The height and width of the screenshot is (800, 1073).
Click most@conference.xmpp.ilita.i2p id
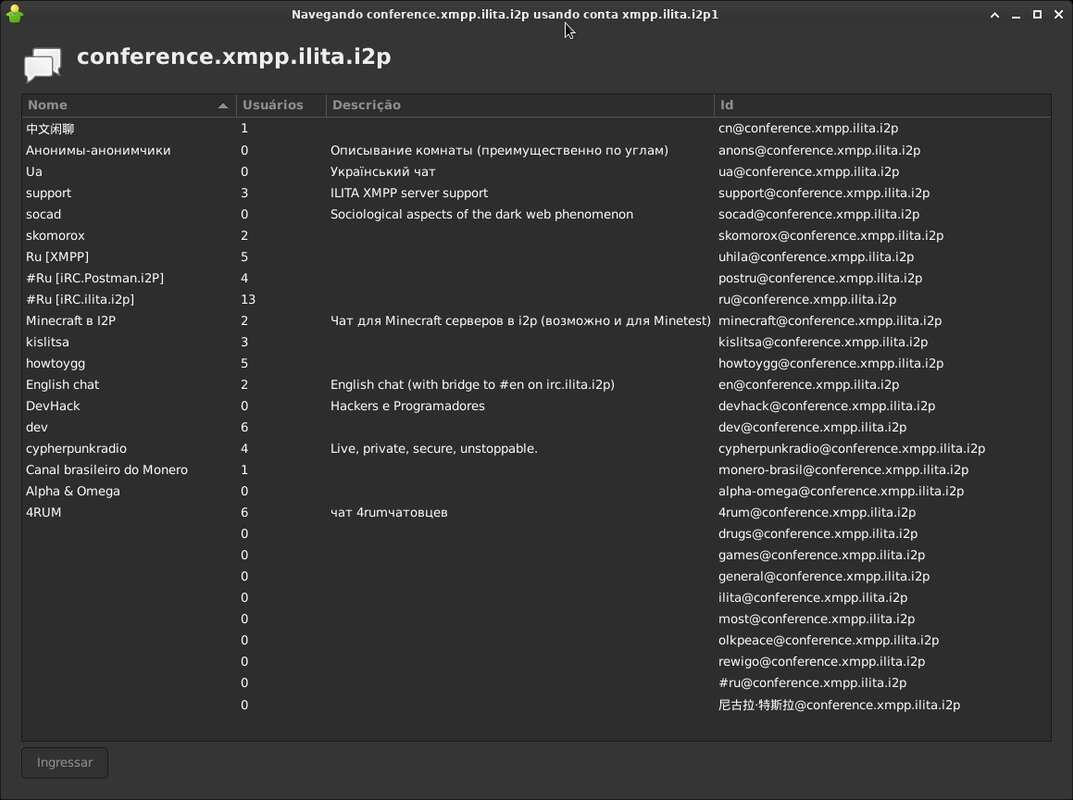coord(816,618)
